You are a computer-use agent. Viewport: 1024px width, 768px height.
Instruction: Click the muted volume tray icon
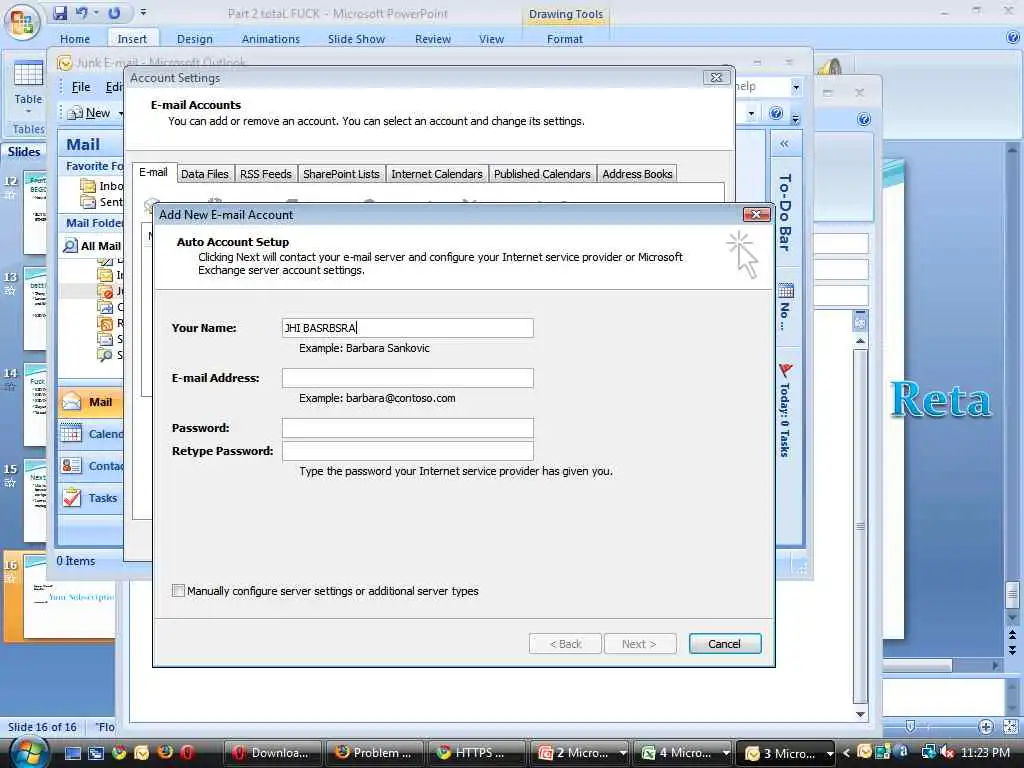click(947, 753)
